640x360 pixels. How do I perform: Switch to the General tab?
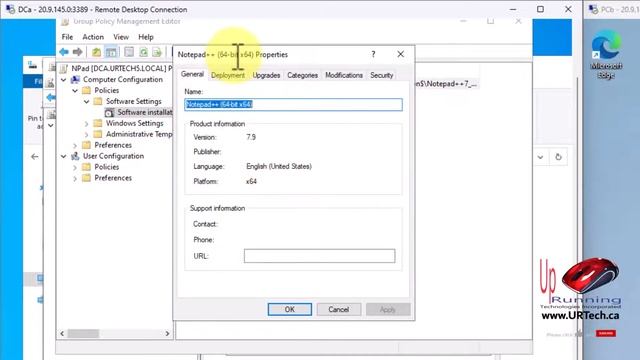(x=192, y=74)
